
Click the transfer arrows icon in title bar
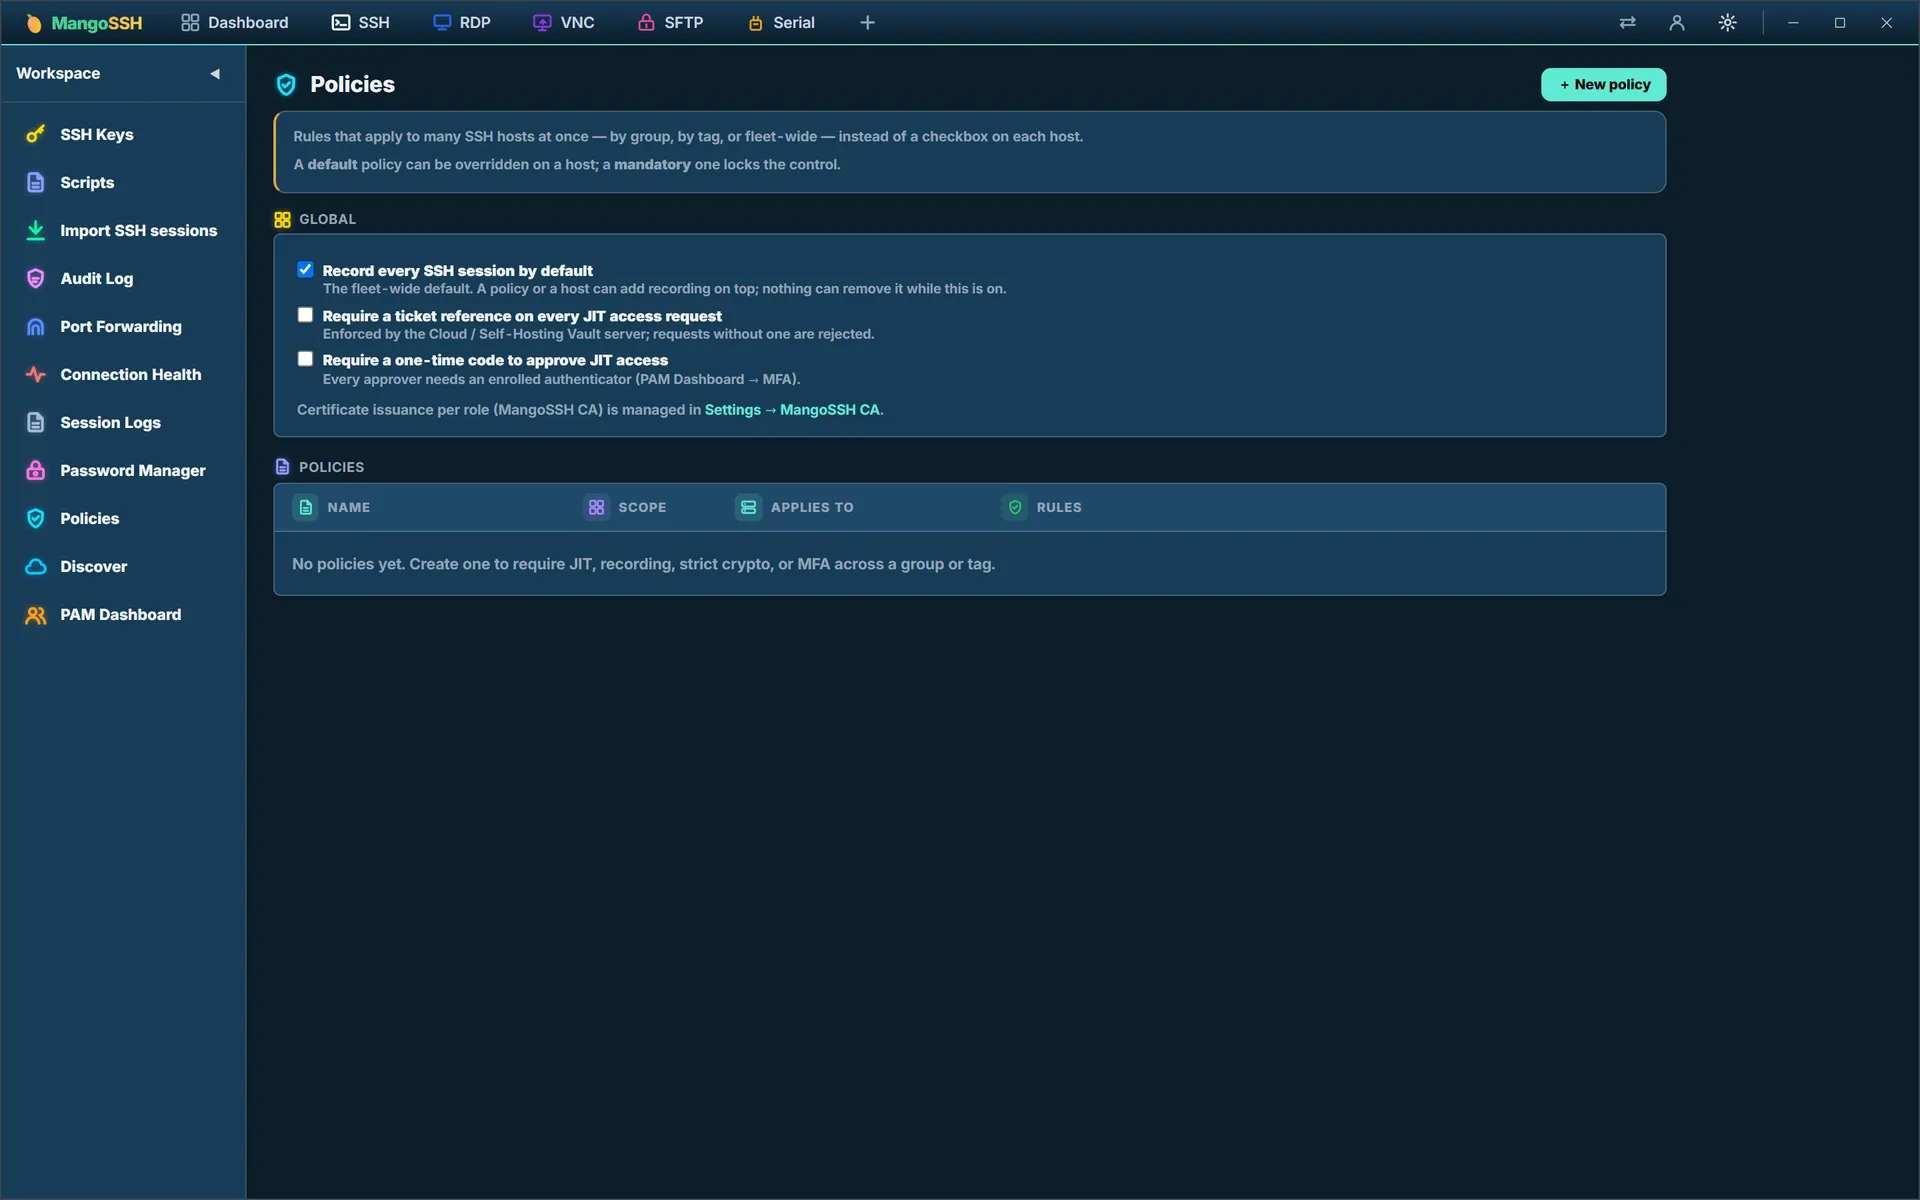pos(1628,22)
